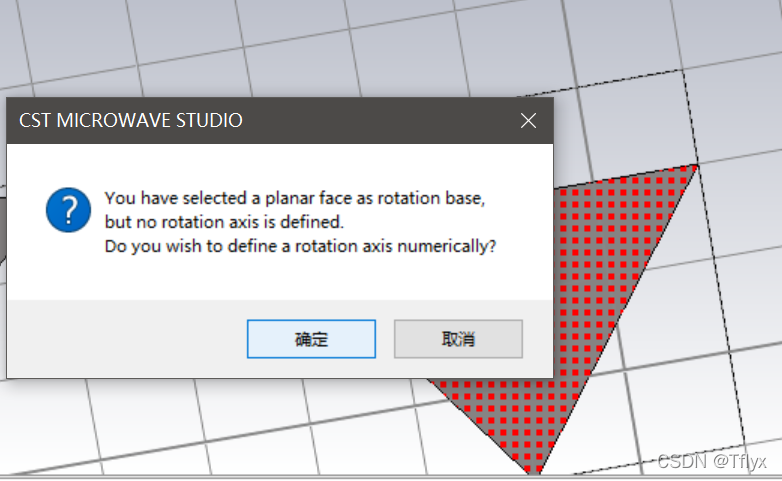Click the text 'You have selected a planar face as rotation base,'

[295, 198]
